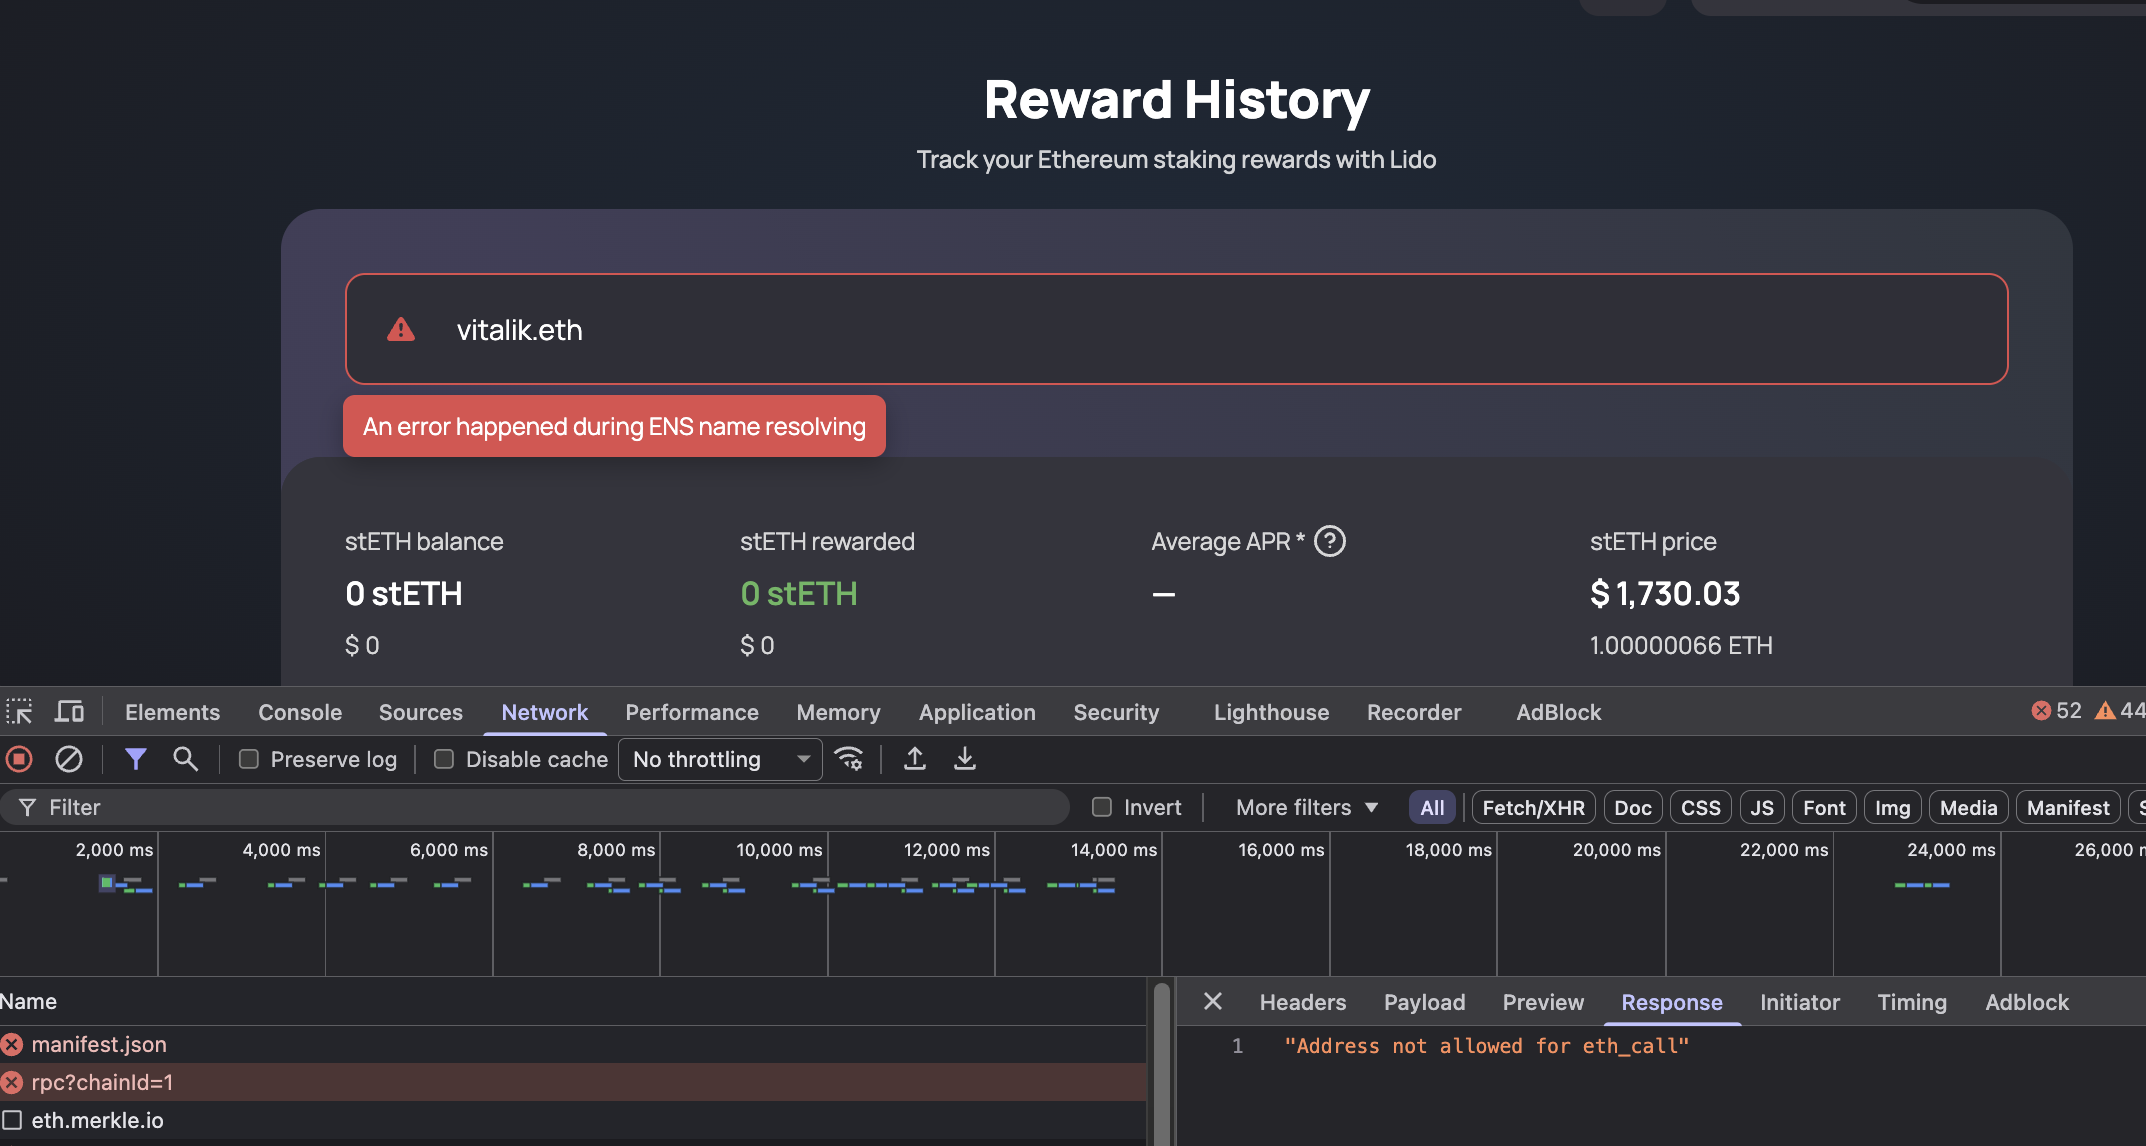
Task: Select the eth.merkle.io request row
Action: tap(573, 1121)
